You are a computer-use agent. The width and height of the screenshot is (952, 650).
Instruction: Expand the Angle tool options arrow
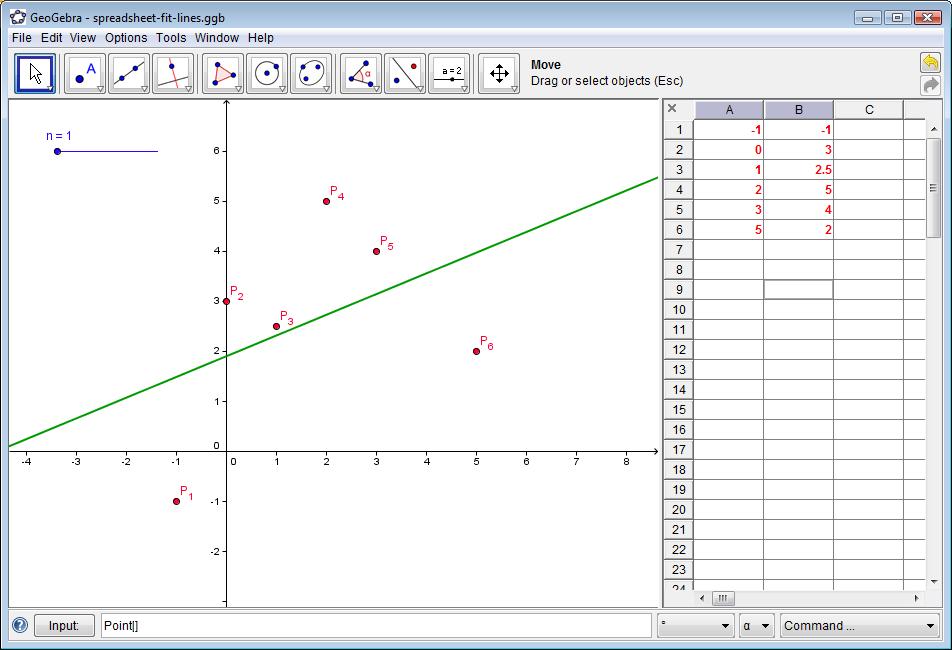pyautogui.click(x=377, y=89)
